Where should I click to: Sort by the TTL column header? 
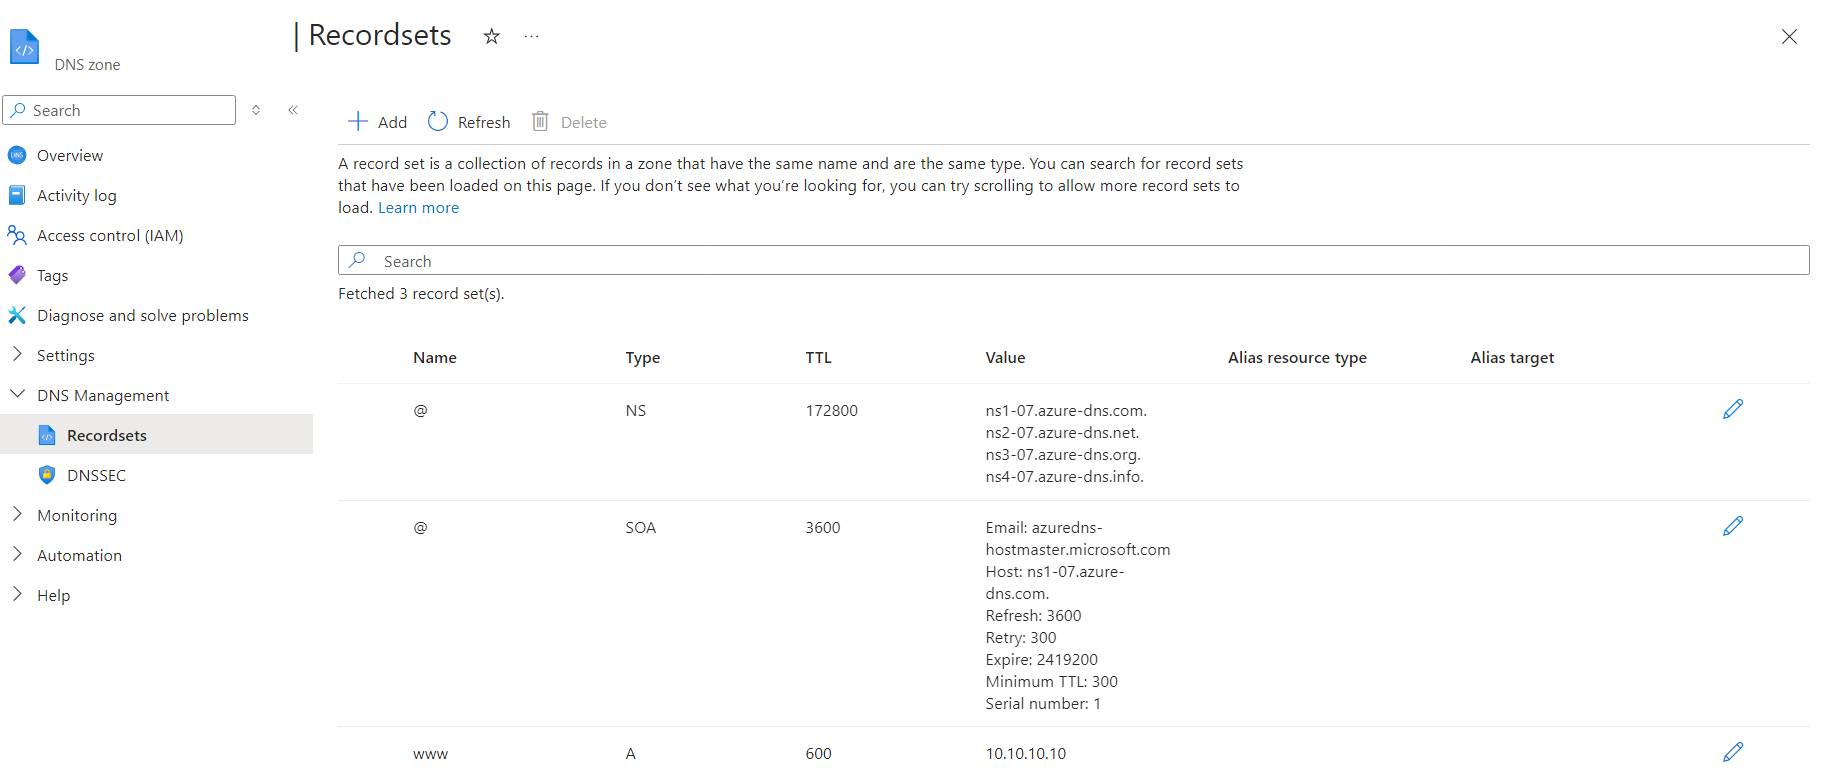pos(818,358)
